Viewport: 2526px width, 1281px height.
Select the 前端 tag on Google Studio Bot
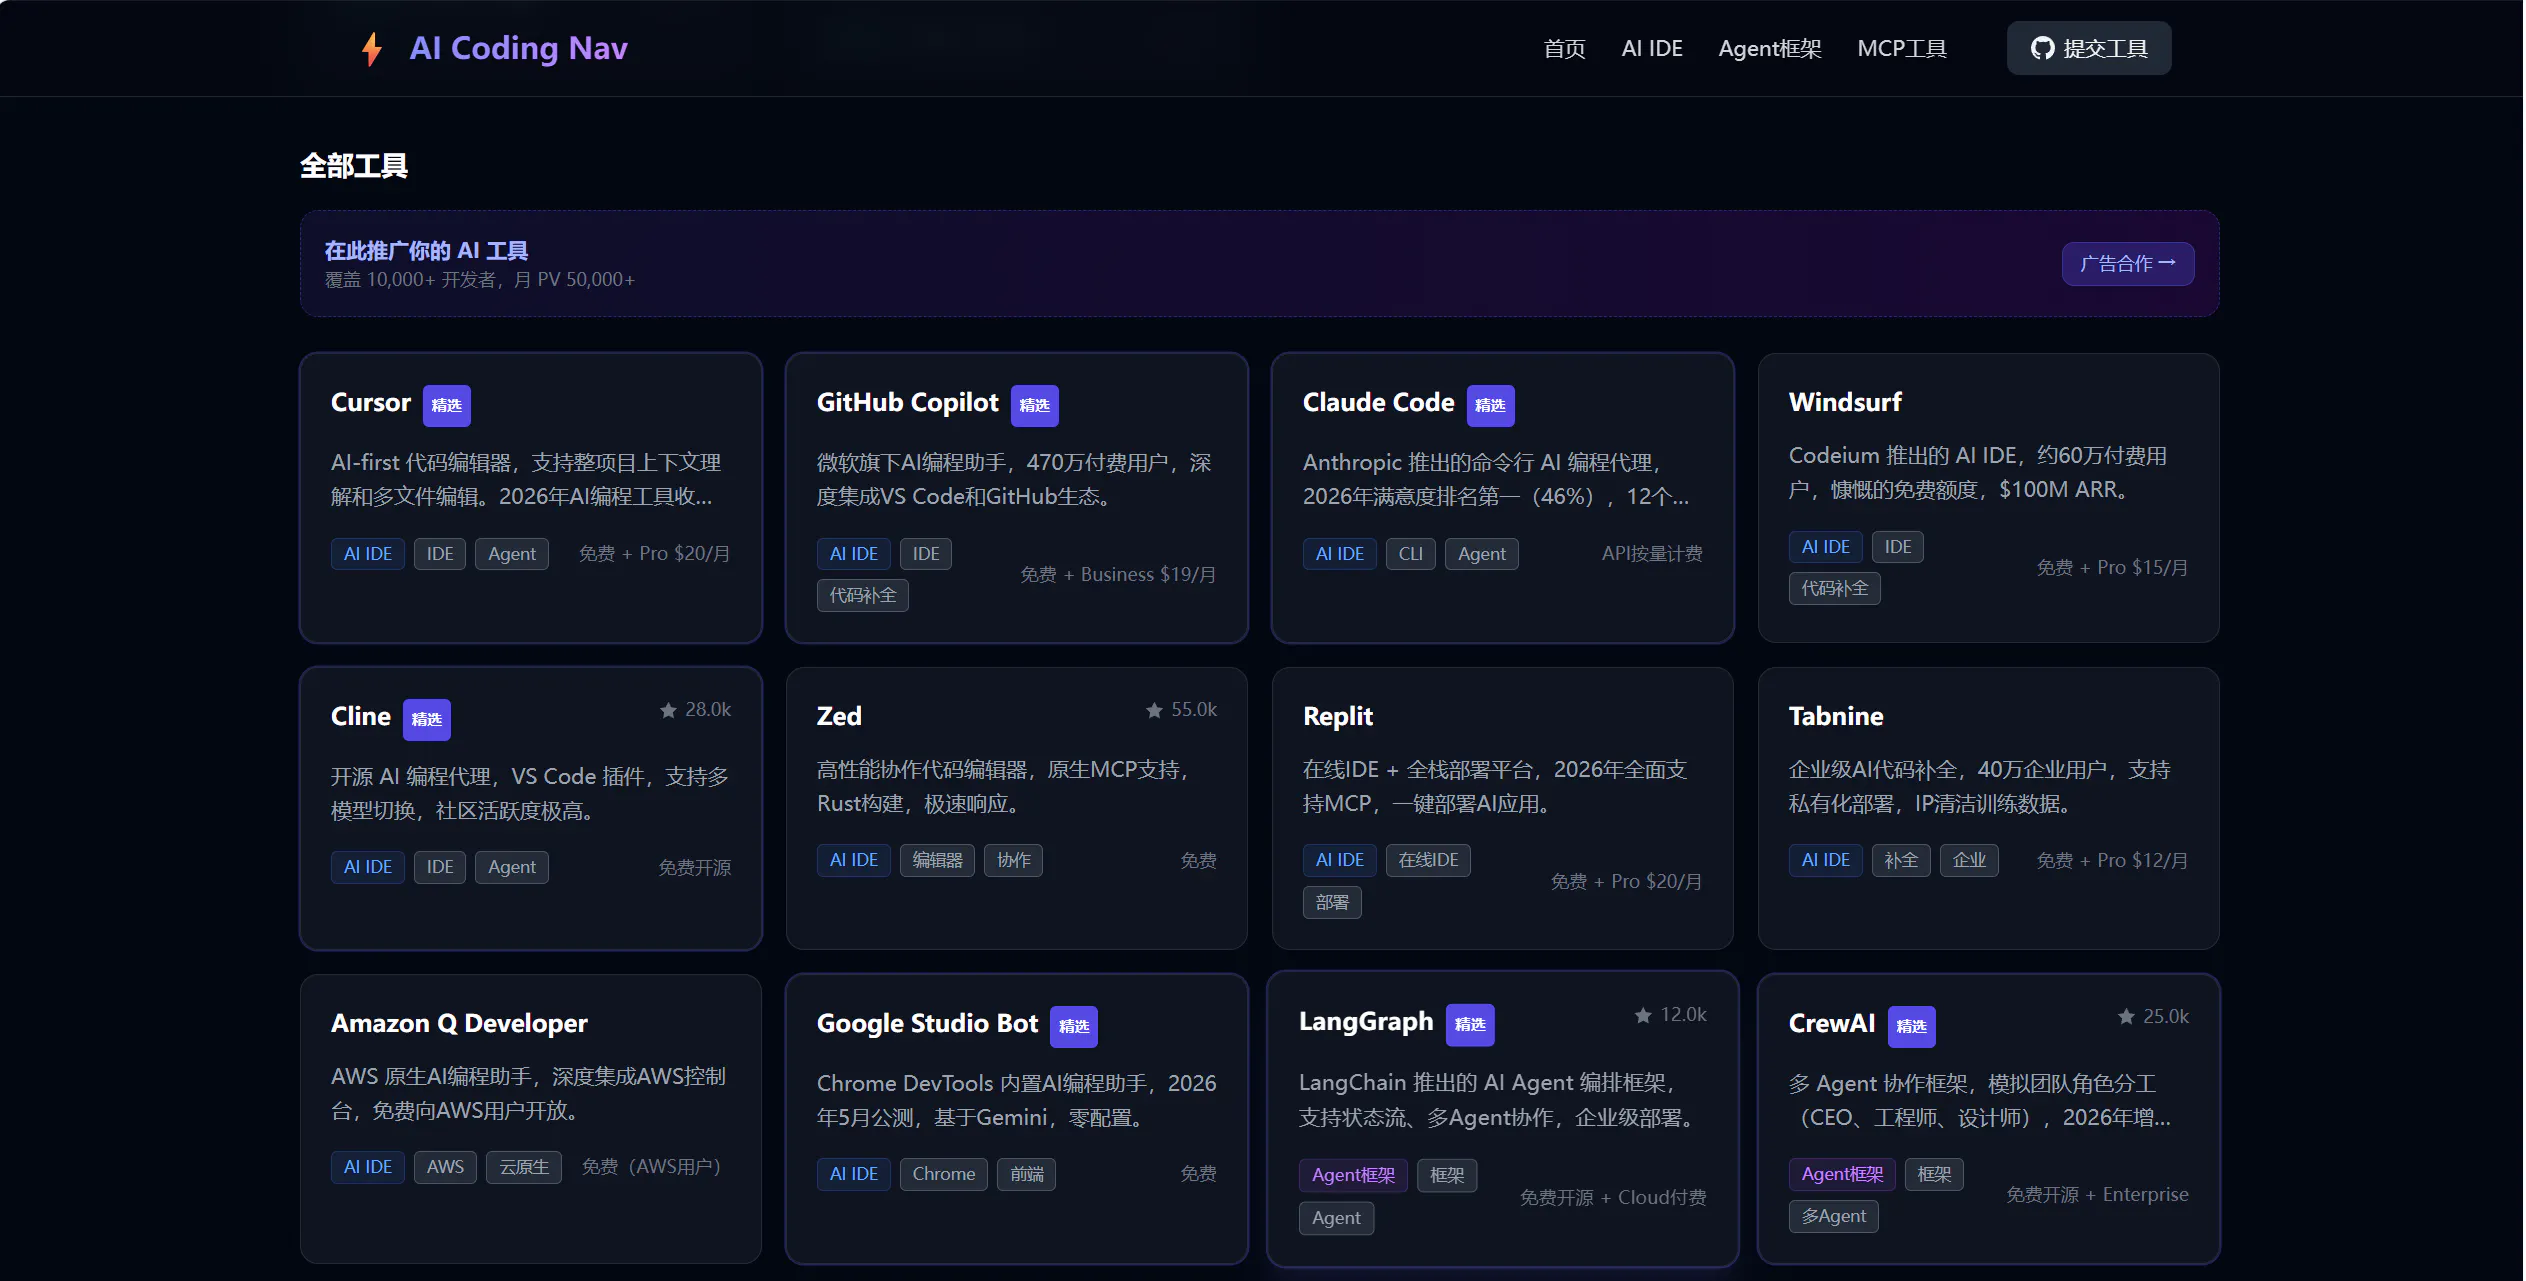coord(1027,1175)
